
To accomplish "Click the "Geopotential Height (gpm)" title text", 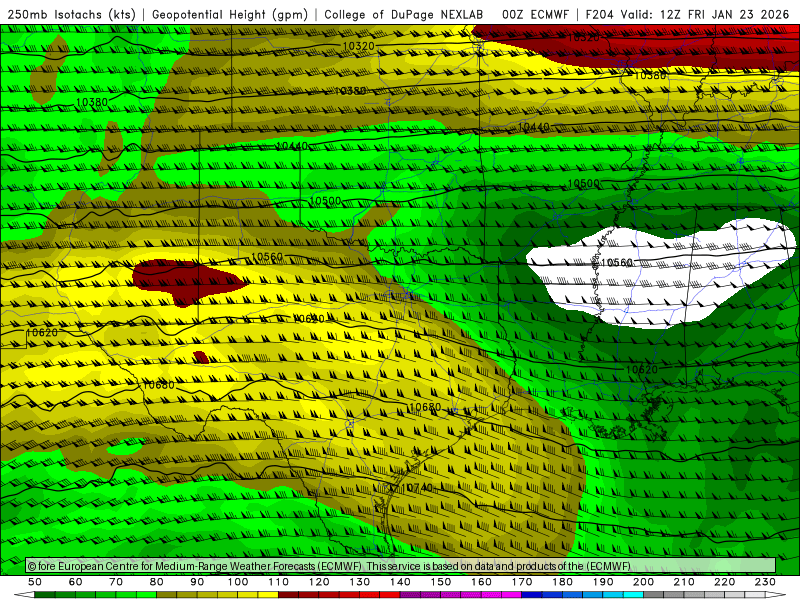I will tap(230, 14).
